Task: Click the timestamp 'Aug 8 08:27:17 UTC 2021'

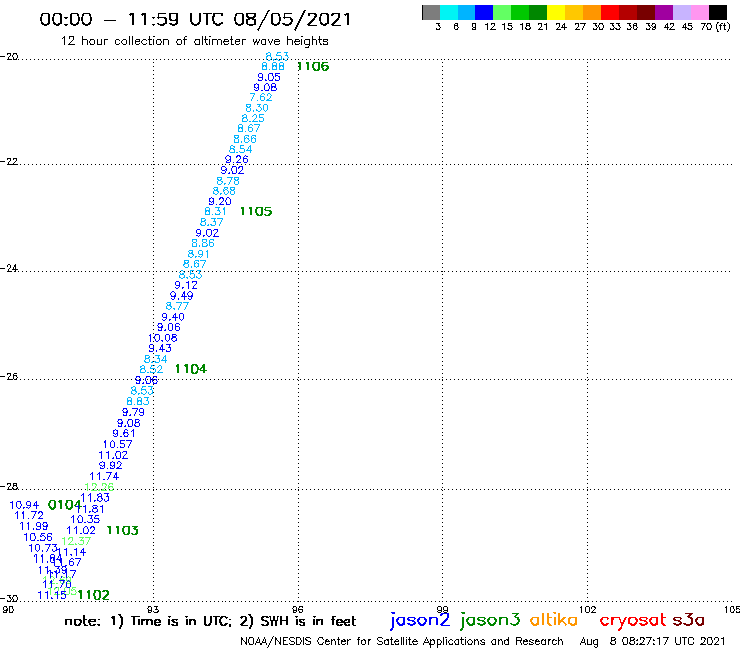Action: pyautogui.click(x=652, y=641)
